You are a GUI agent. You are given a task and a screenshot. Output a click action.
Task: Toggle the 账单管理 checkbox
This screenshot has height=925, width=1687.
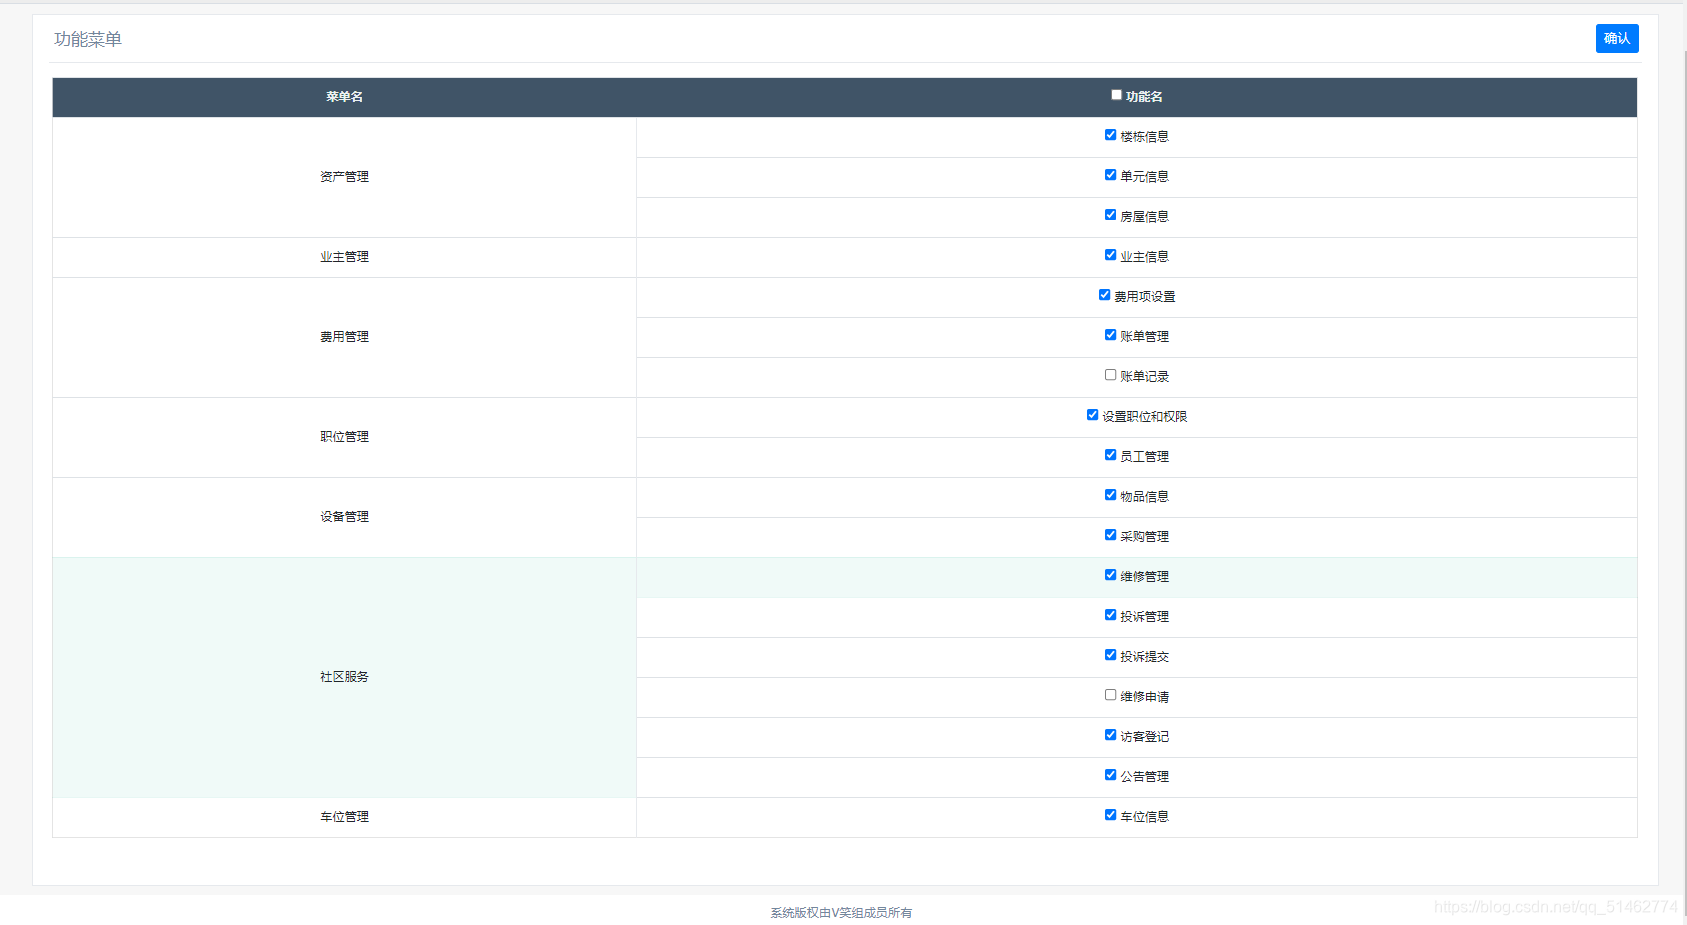click(x=1110, y=335)
